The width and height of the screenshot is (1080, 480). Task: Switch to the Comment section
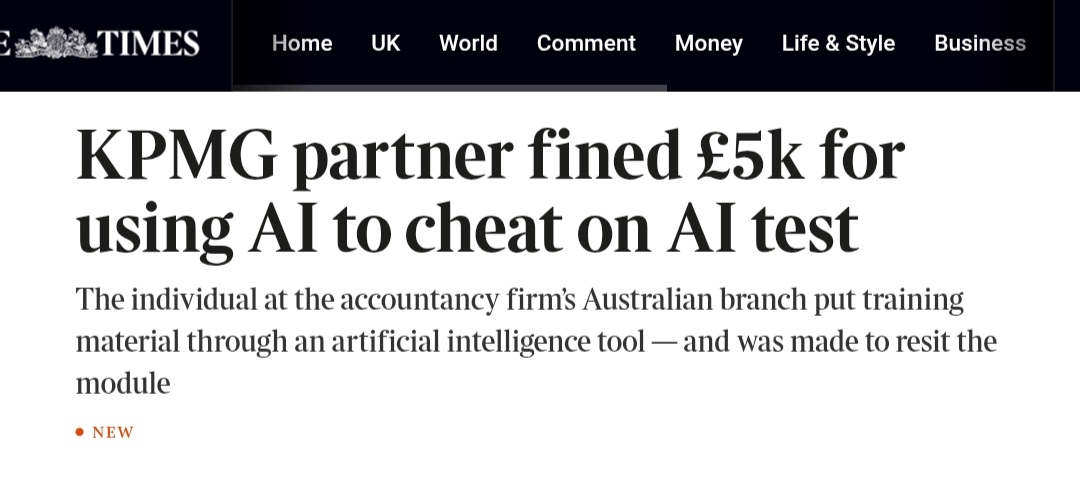pyautogui.click(x=586, y=44)
